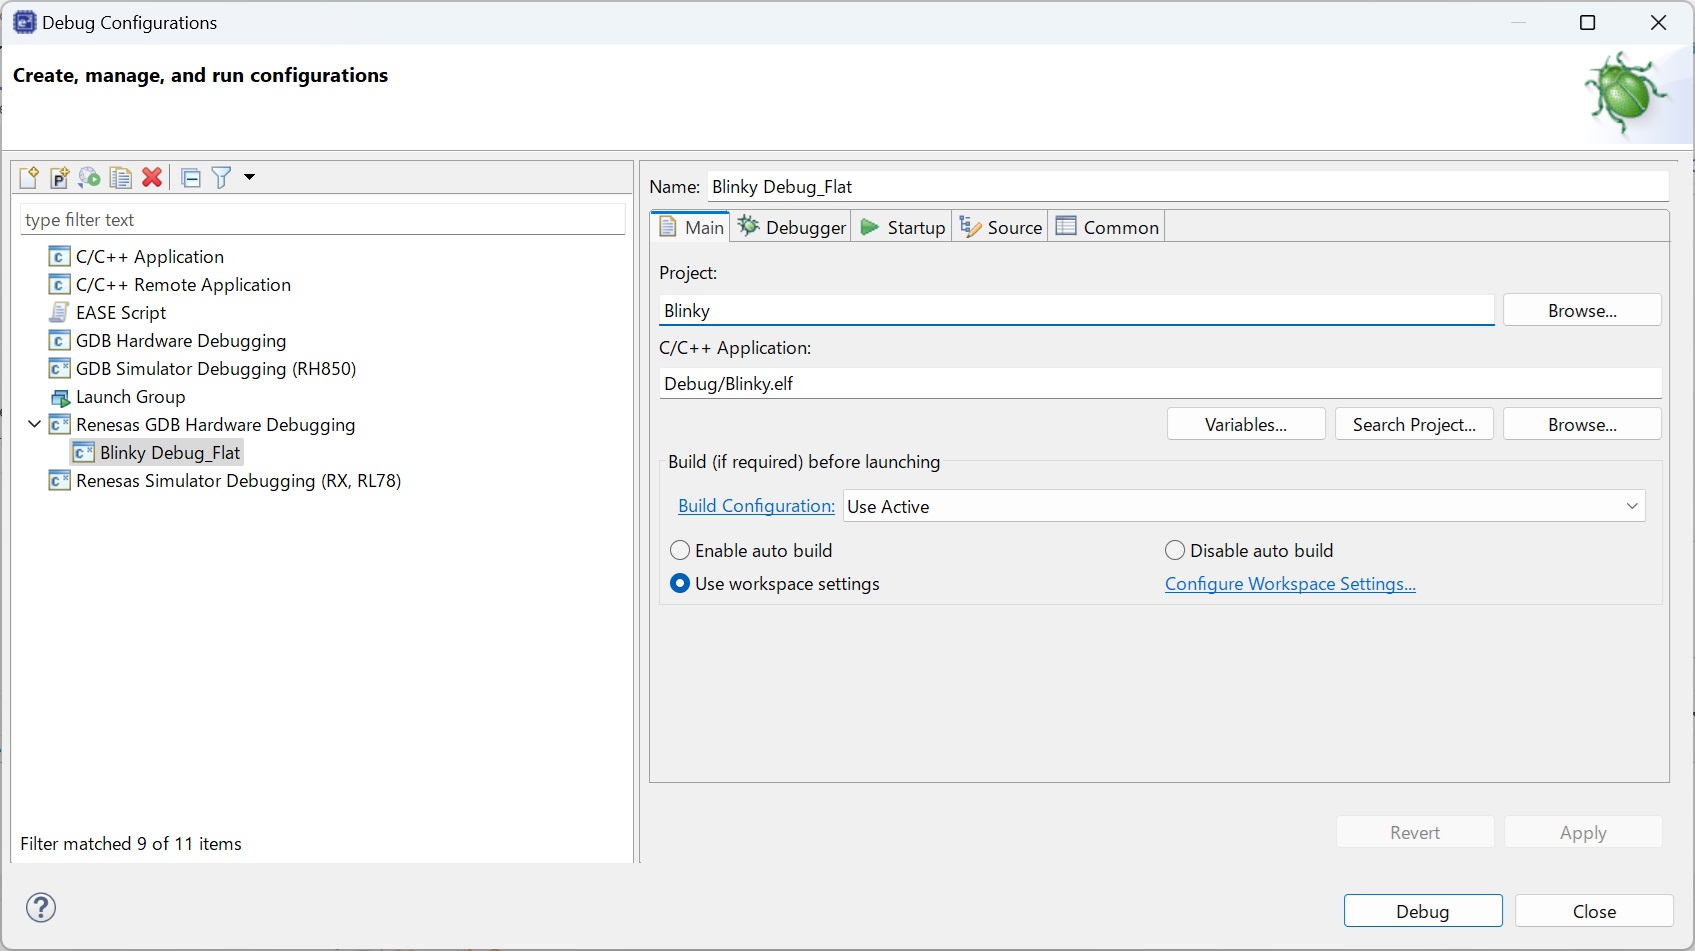Switch to the Main tab
Image resolution: width=1695 pixels, height=951 pixels.
691,227
